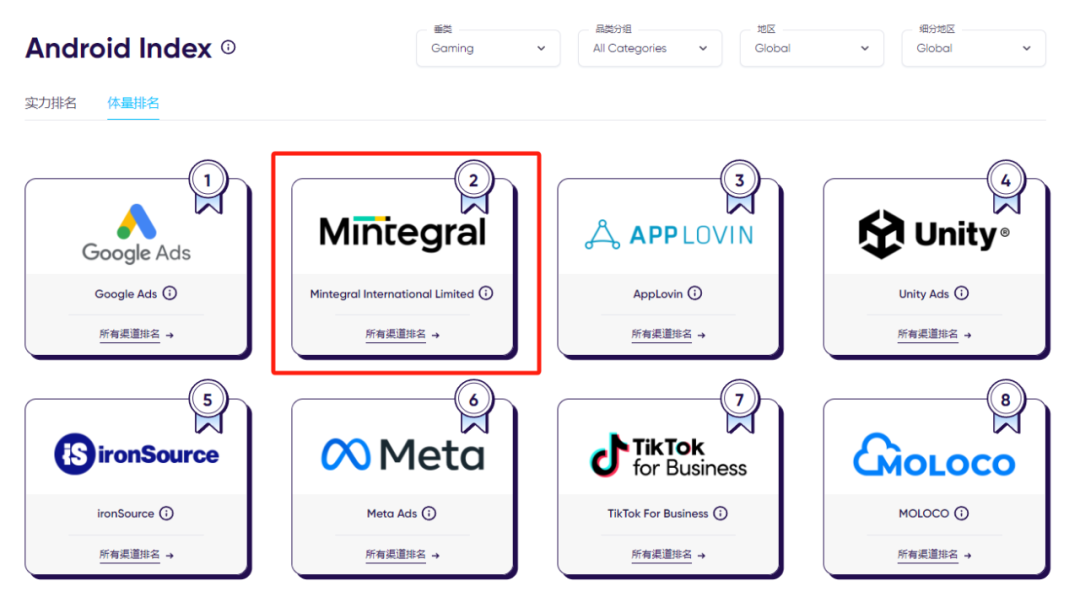
Task: Open 所有渠道排名 link under Google Ads
Action: (x=136, y=335)
